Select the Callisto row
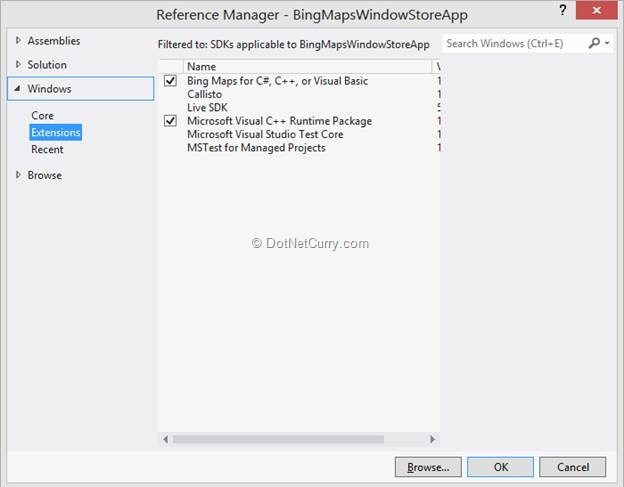Image resolution: width=624 pixels, height=487 pixels. coord(299,94)
